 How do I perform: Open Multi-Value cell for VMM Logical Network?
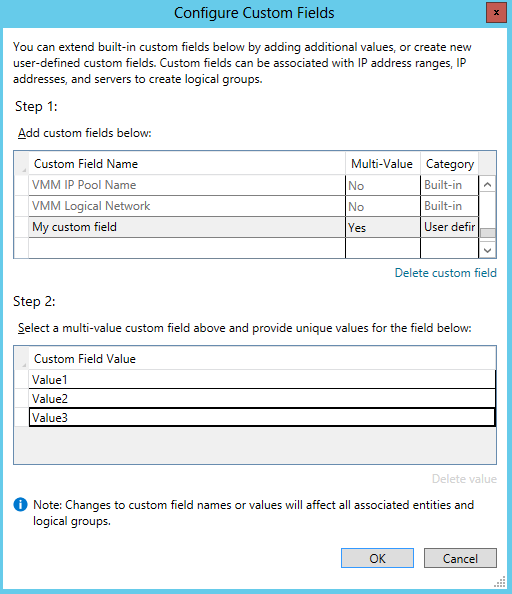(382, 206)
